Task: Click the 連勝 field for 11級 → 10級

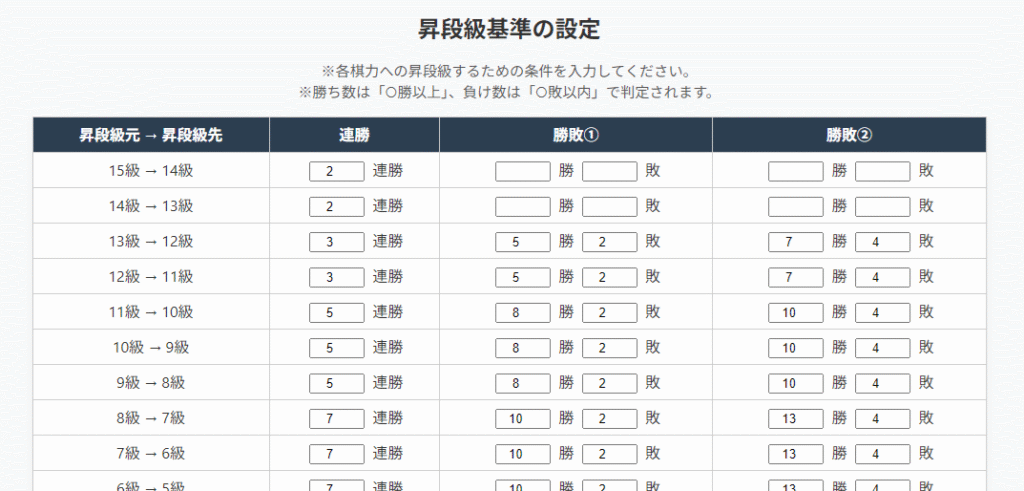Action: [337, 313]
